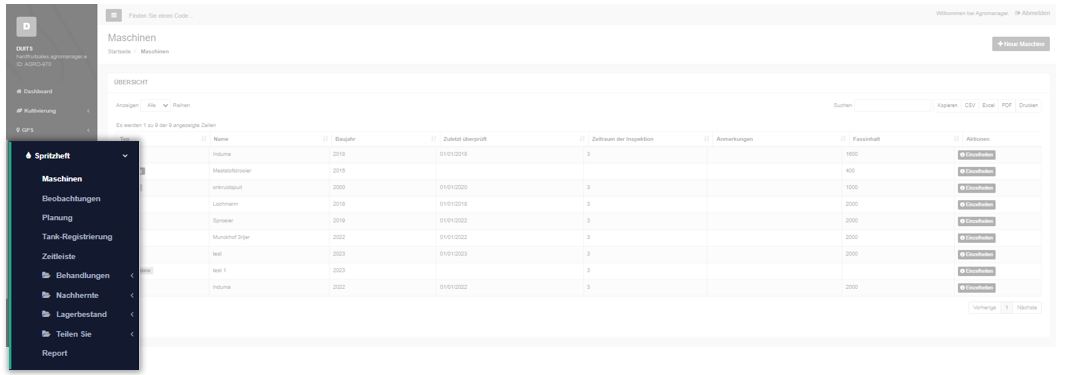Open Maschinen in the Spritzheft menu

(x=62, y=179)
